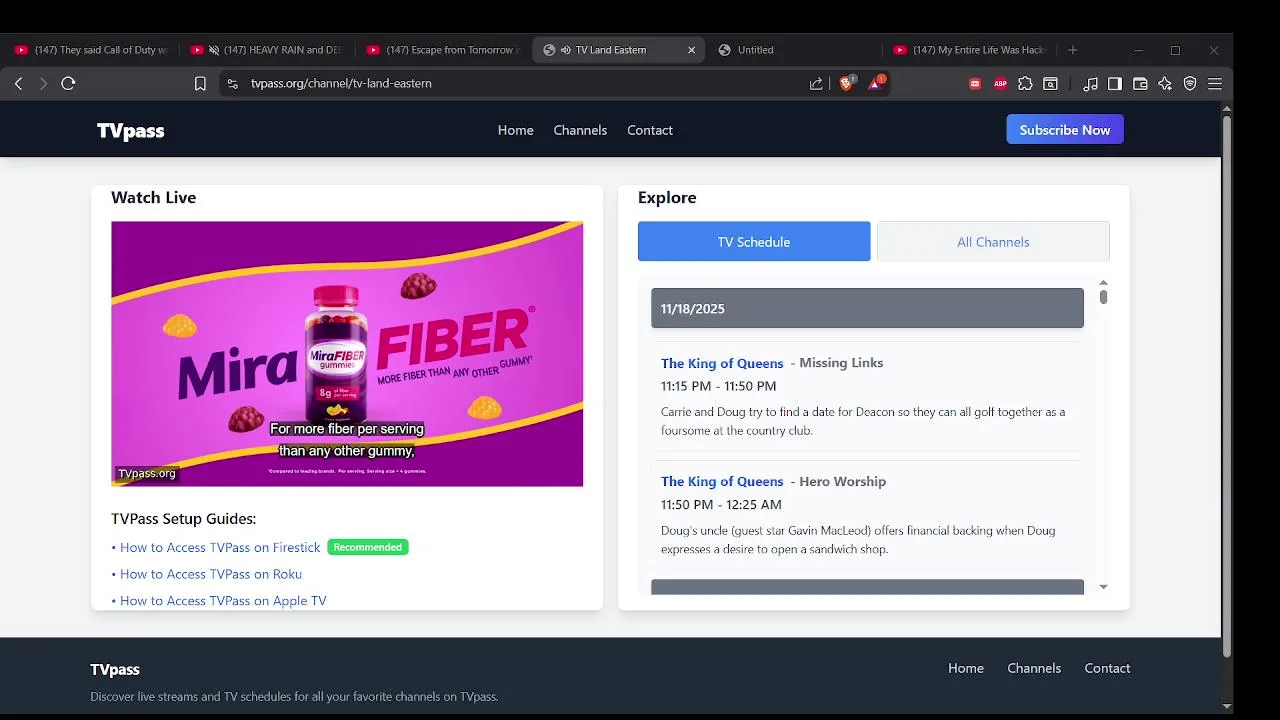The height and width of the screenshot is (720, 1280).
Task: Open Contact in the top navigation
Action: point(650,130)
